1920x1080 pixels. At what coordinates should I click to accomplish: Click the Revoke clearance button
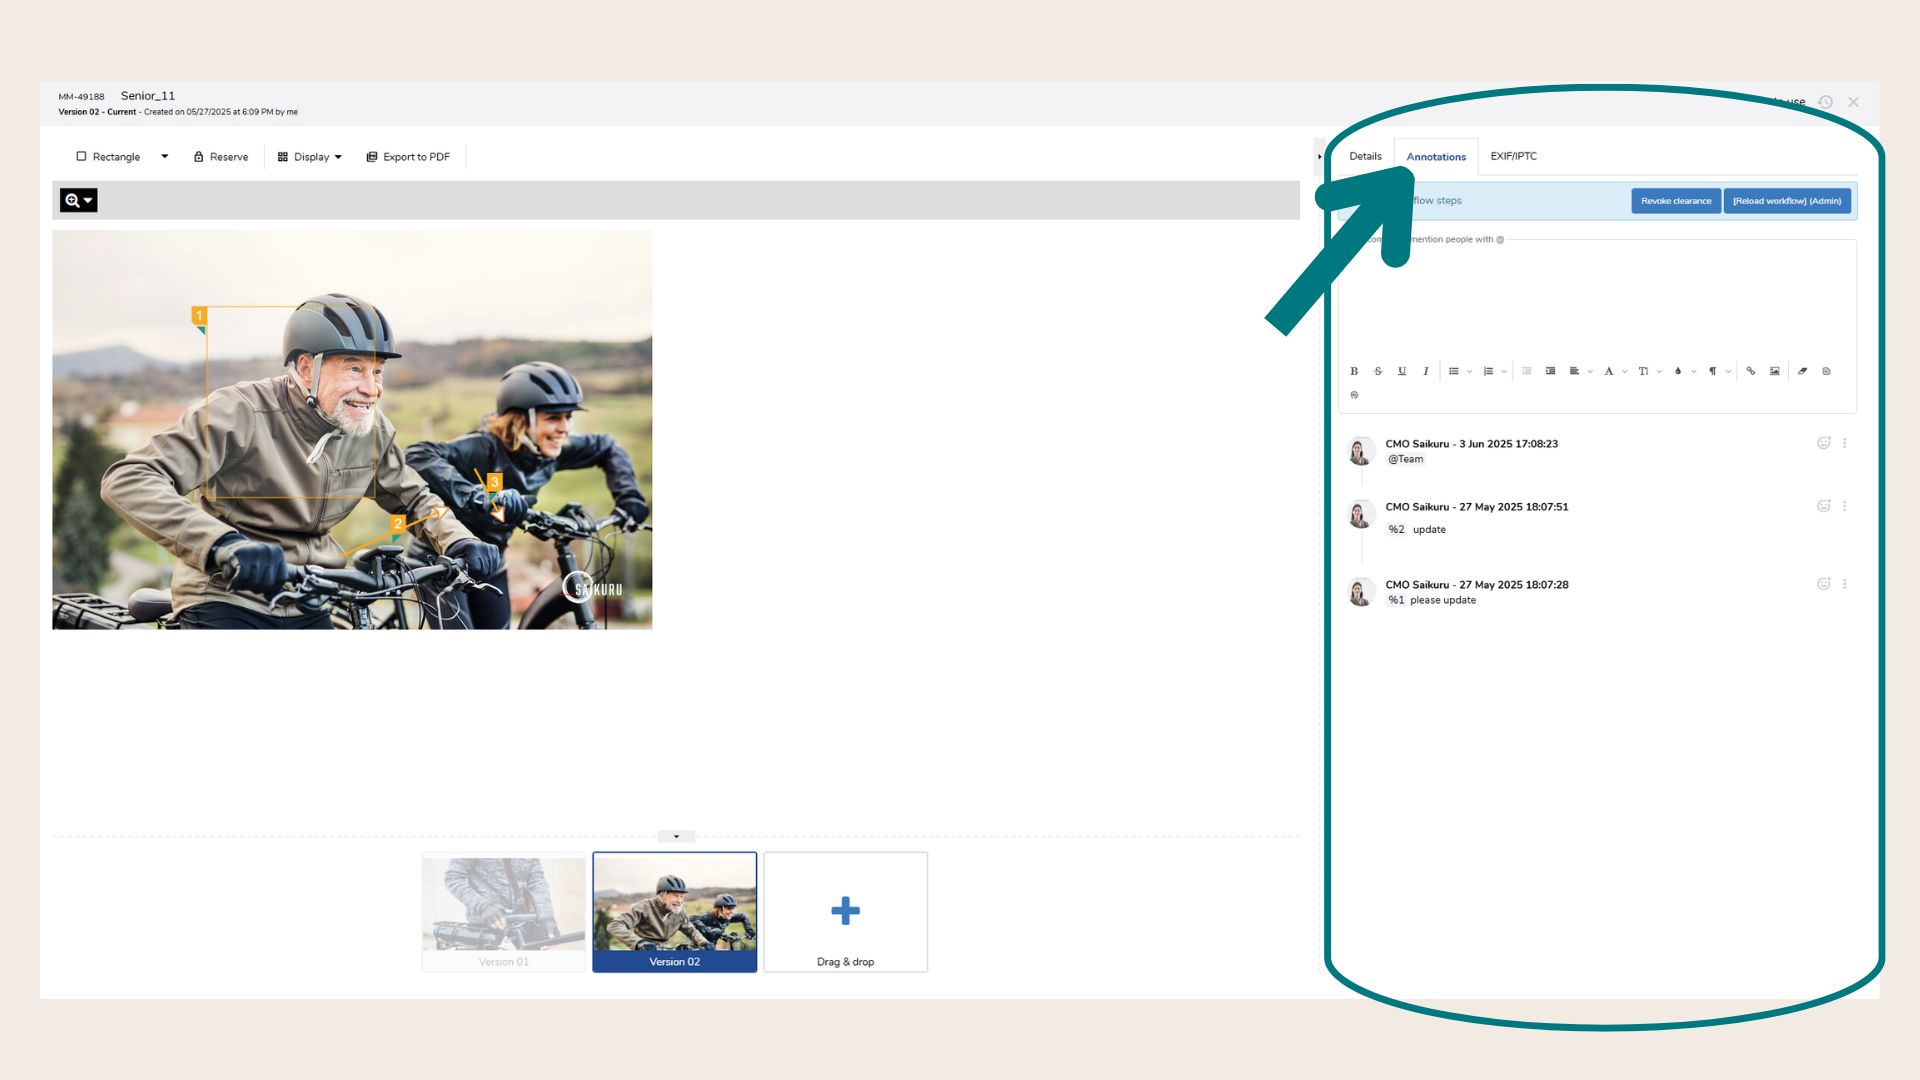(x=1676, y=201)
